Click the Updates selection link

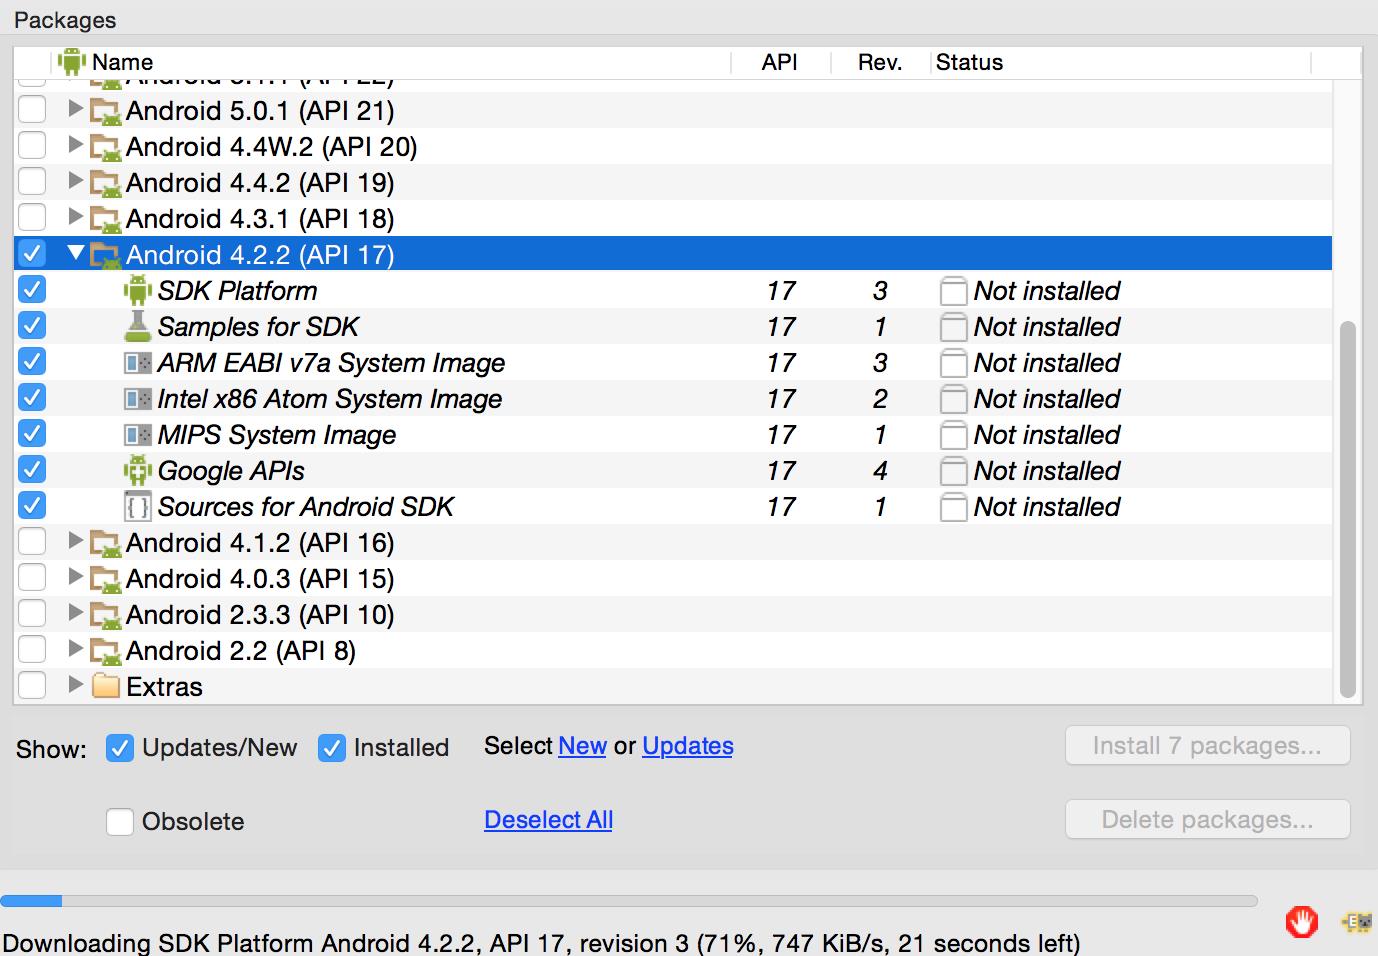click(688, 746)
